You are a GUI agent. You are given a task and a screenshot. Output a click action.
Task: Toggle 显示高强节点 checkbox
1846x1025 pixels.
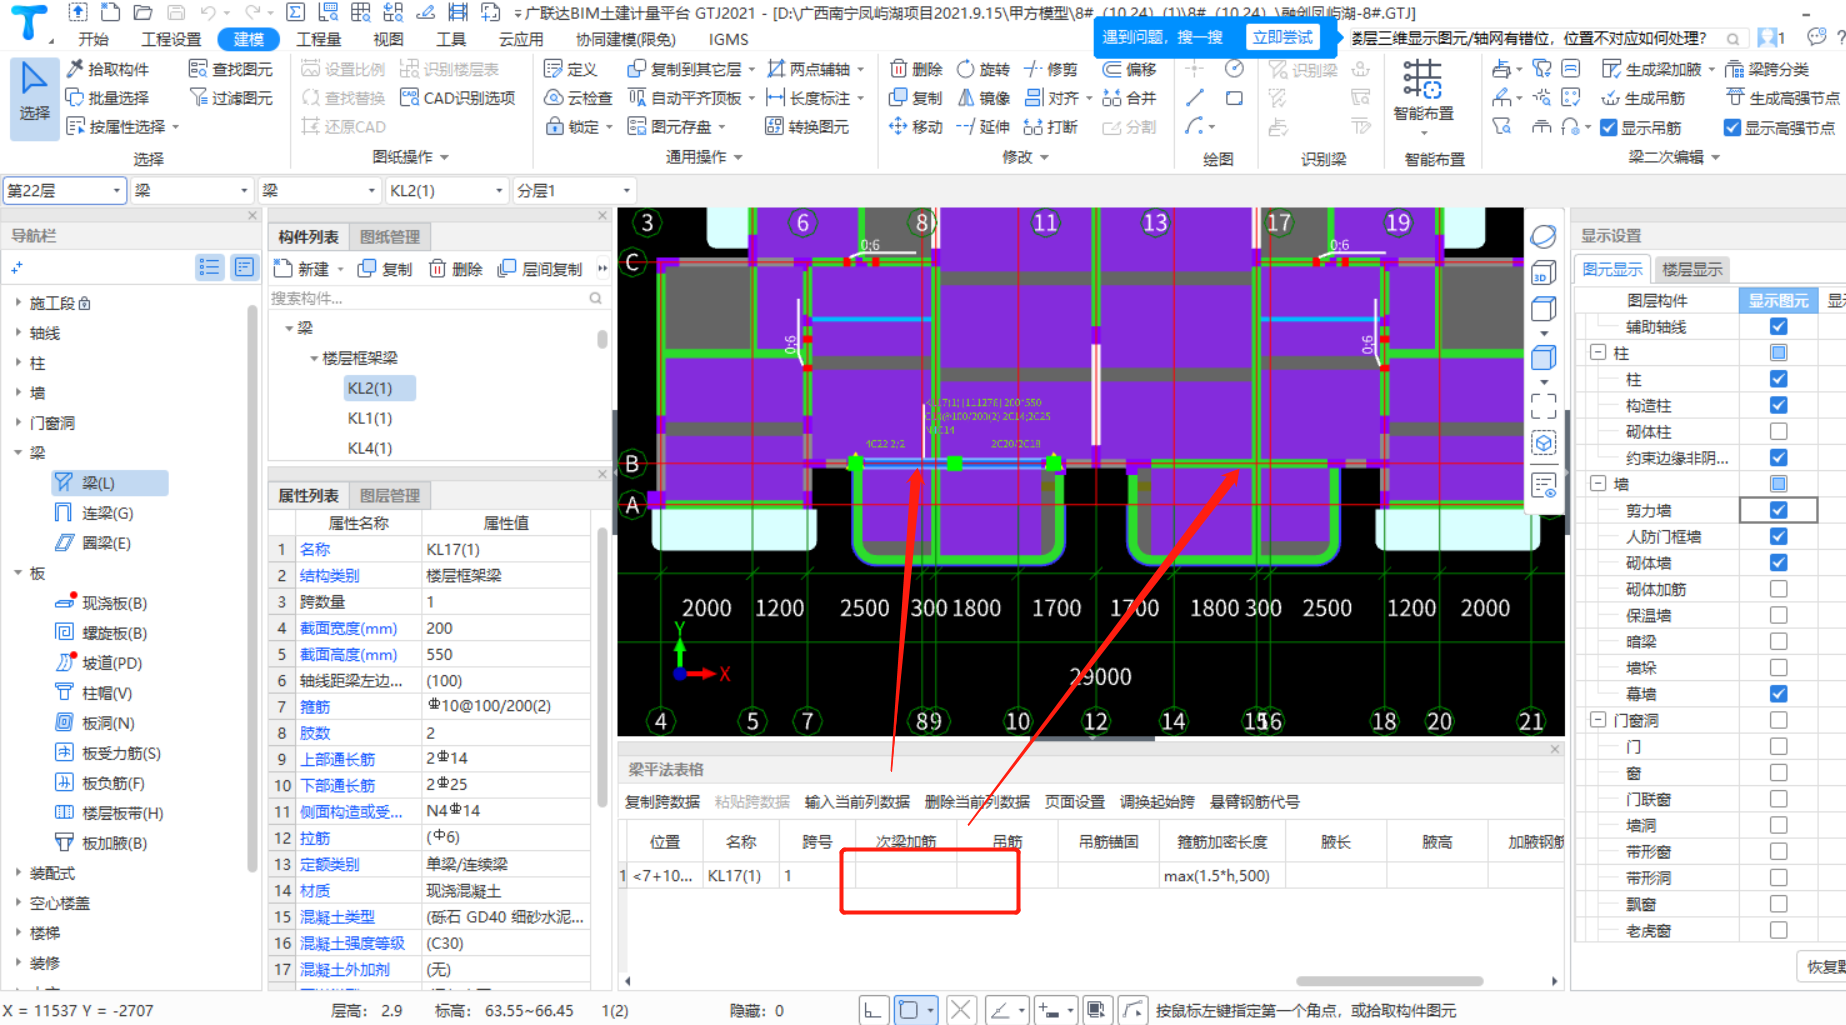(1733, 128)
